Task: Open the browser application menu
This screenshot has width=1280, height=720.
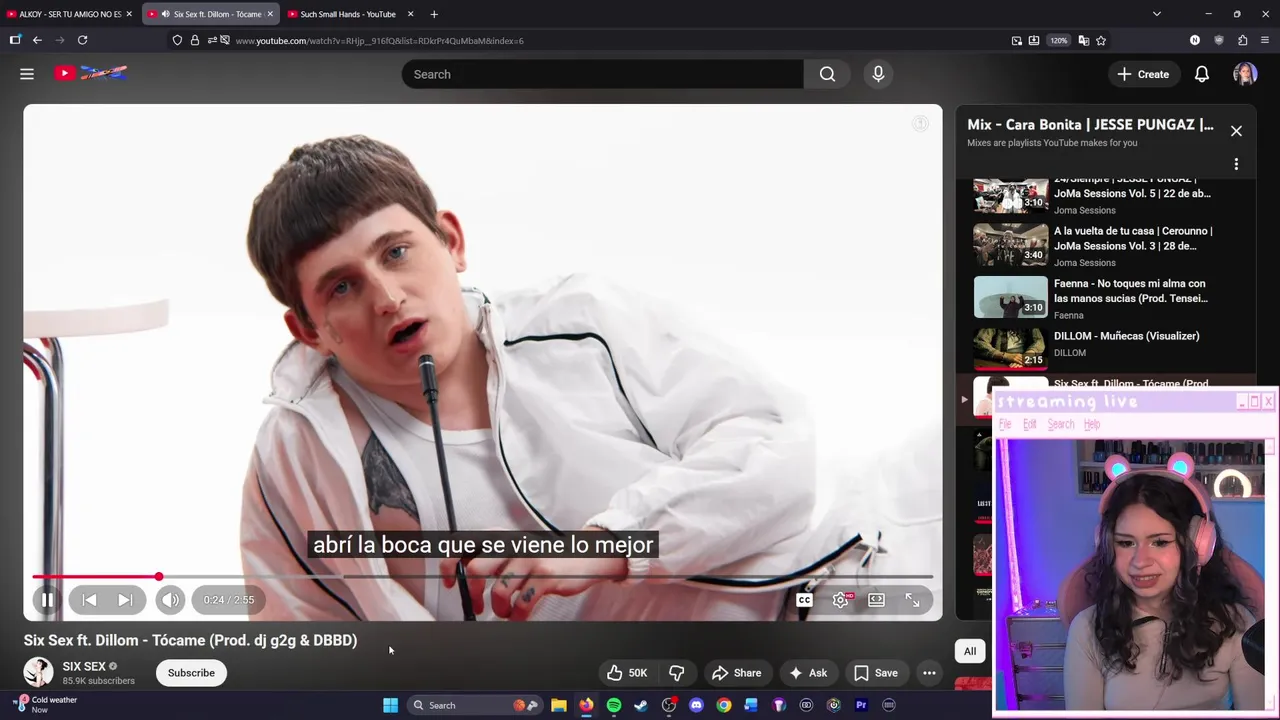Action: click(1266, 40)
